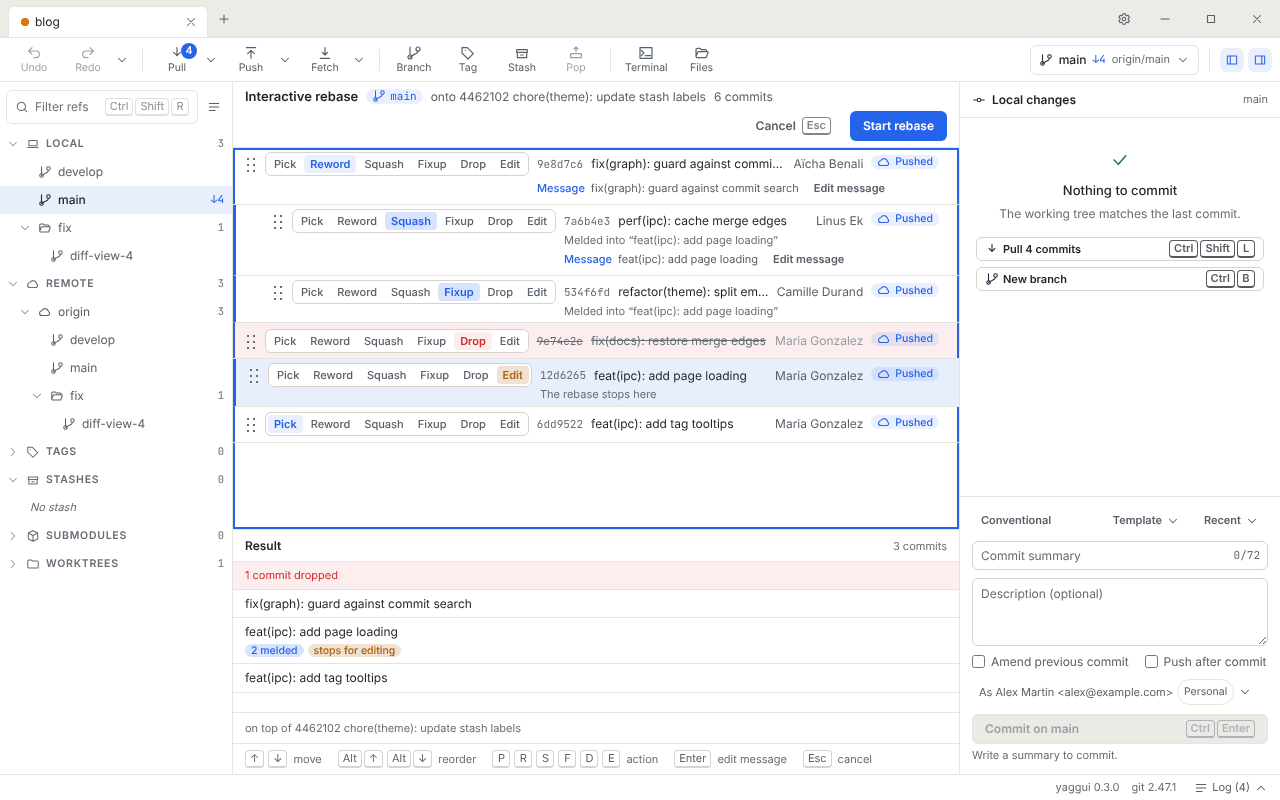Viewport: 1280px width, 800px height.
Task: Click the New branch button
Action: (x=1120, y=279)
